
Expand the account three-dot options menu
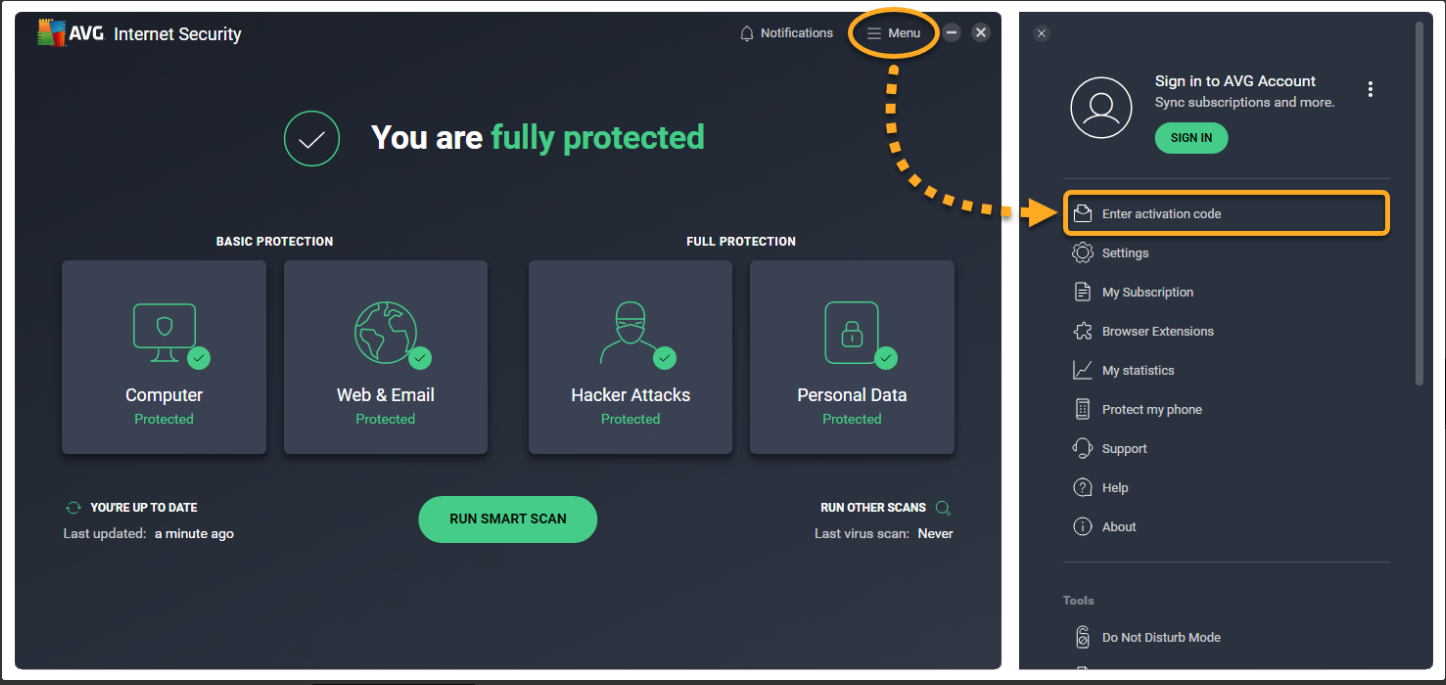[x=1370, y=89]
